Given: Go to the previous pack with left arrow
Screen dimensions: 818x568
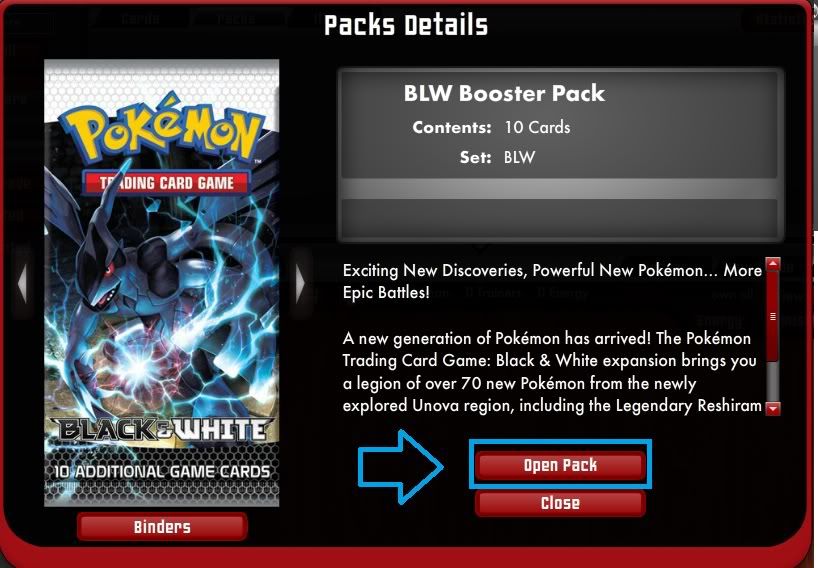Looking at the screenshot, I should click(22, 283).
